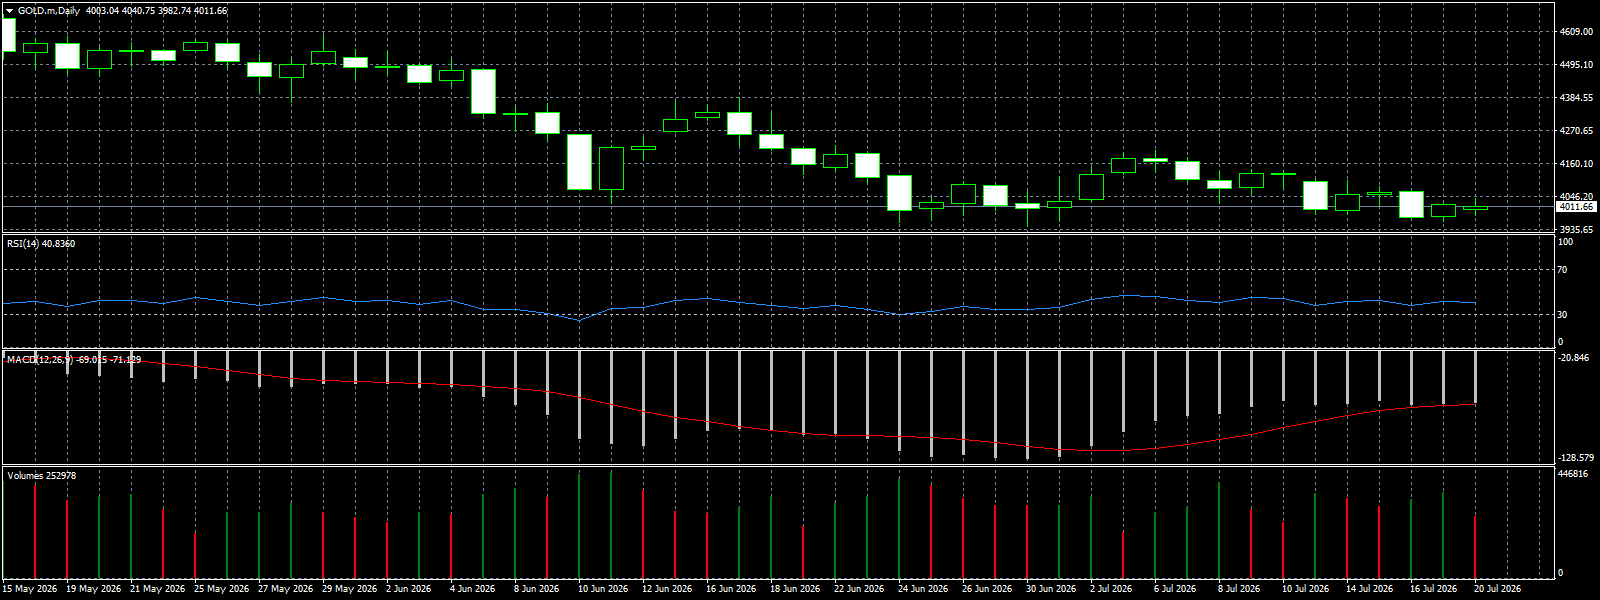Click the 21 May 2026 date label
Screen dimensions: 1600x600
click(158, 589)
